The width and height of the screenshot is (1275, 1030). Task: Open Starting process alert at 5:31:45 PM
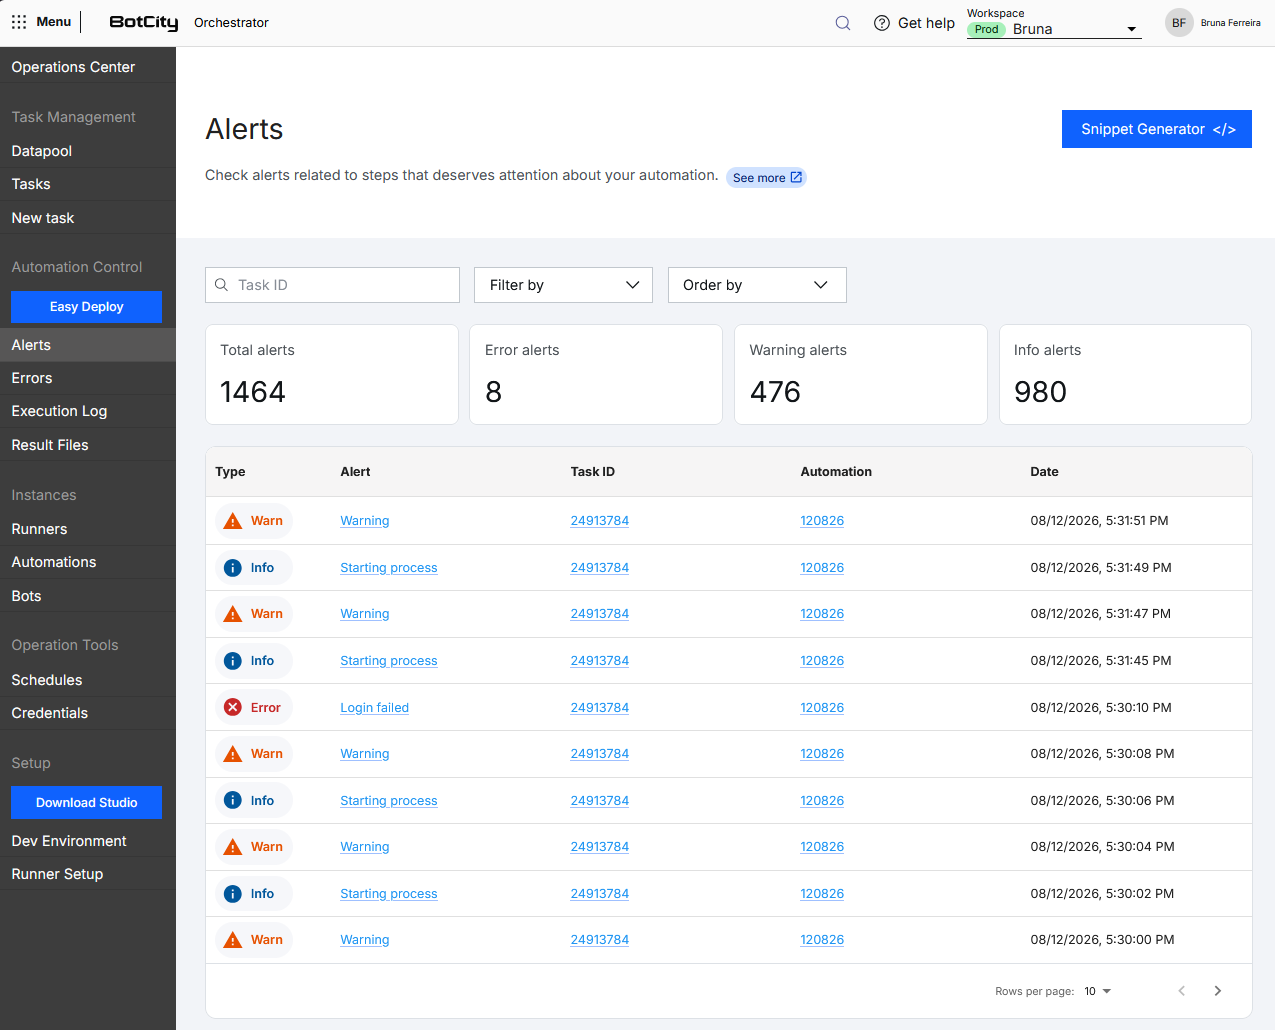[x=389, y=661]
